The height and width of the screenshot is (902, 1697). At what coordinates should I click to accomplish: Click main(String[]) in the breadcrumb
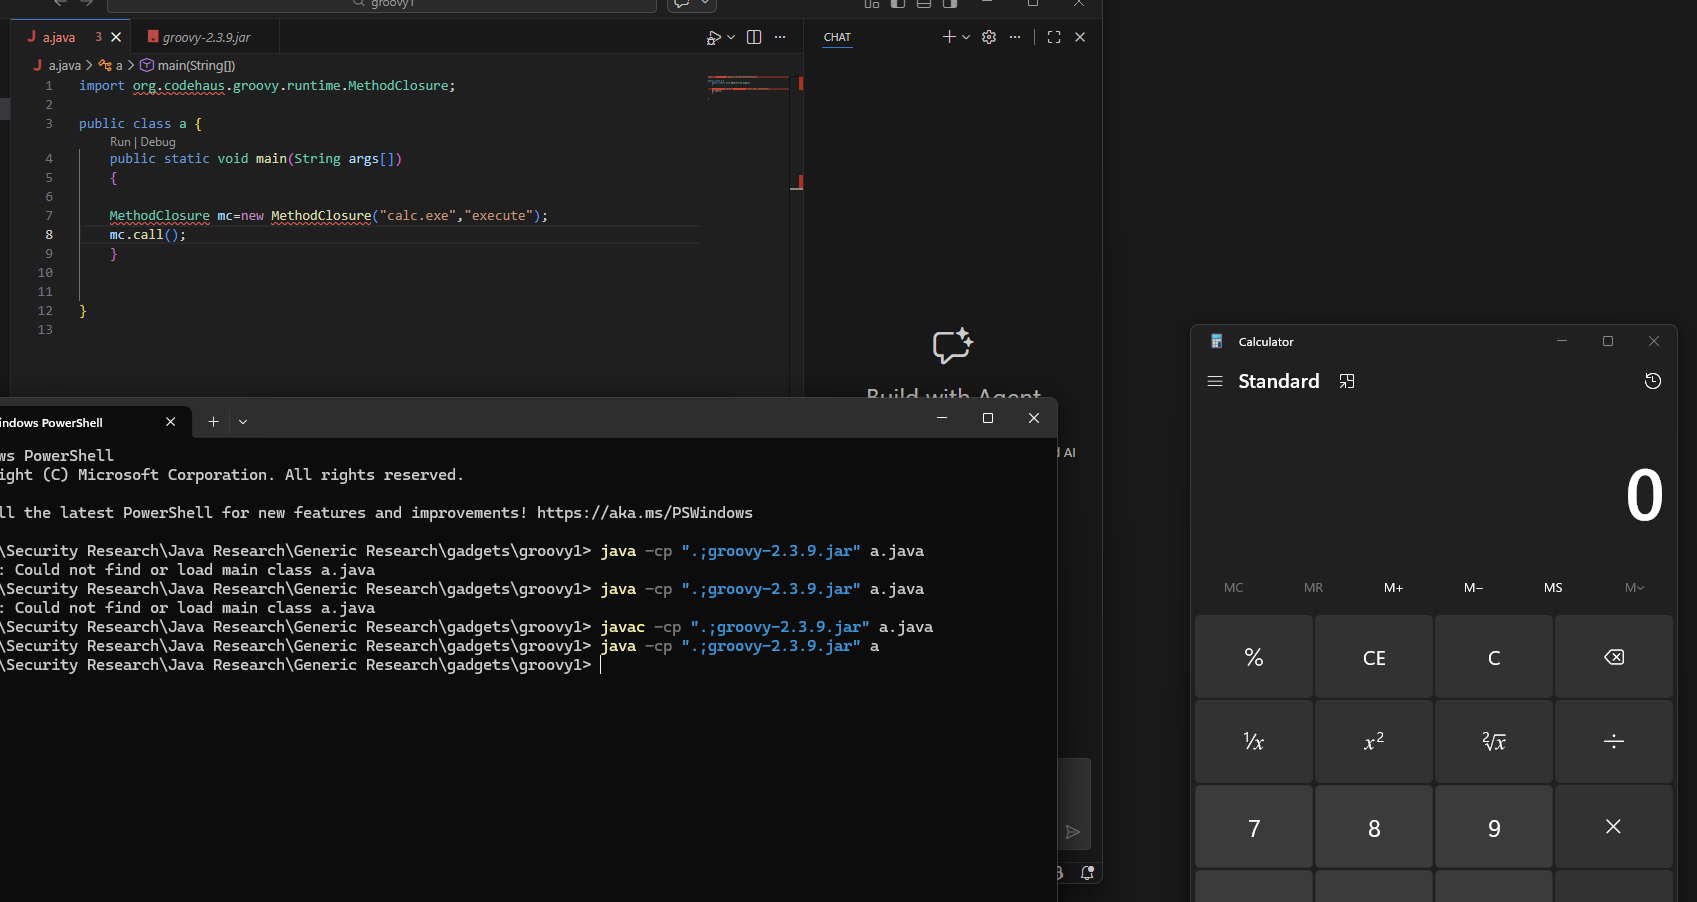[195, 65]
